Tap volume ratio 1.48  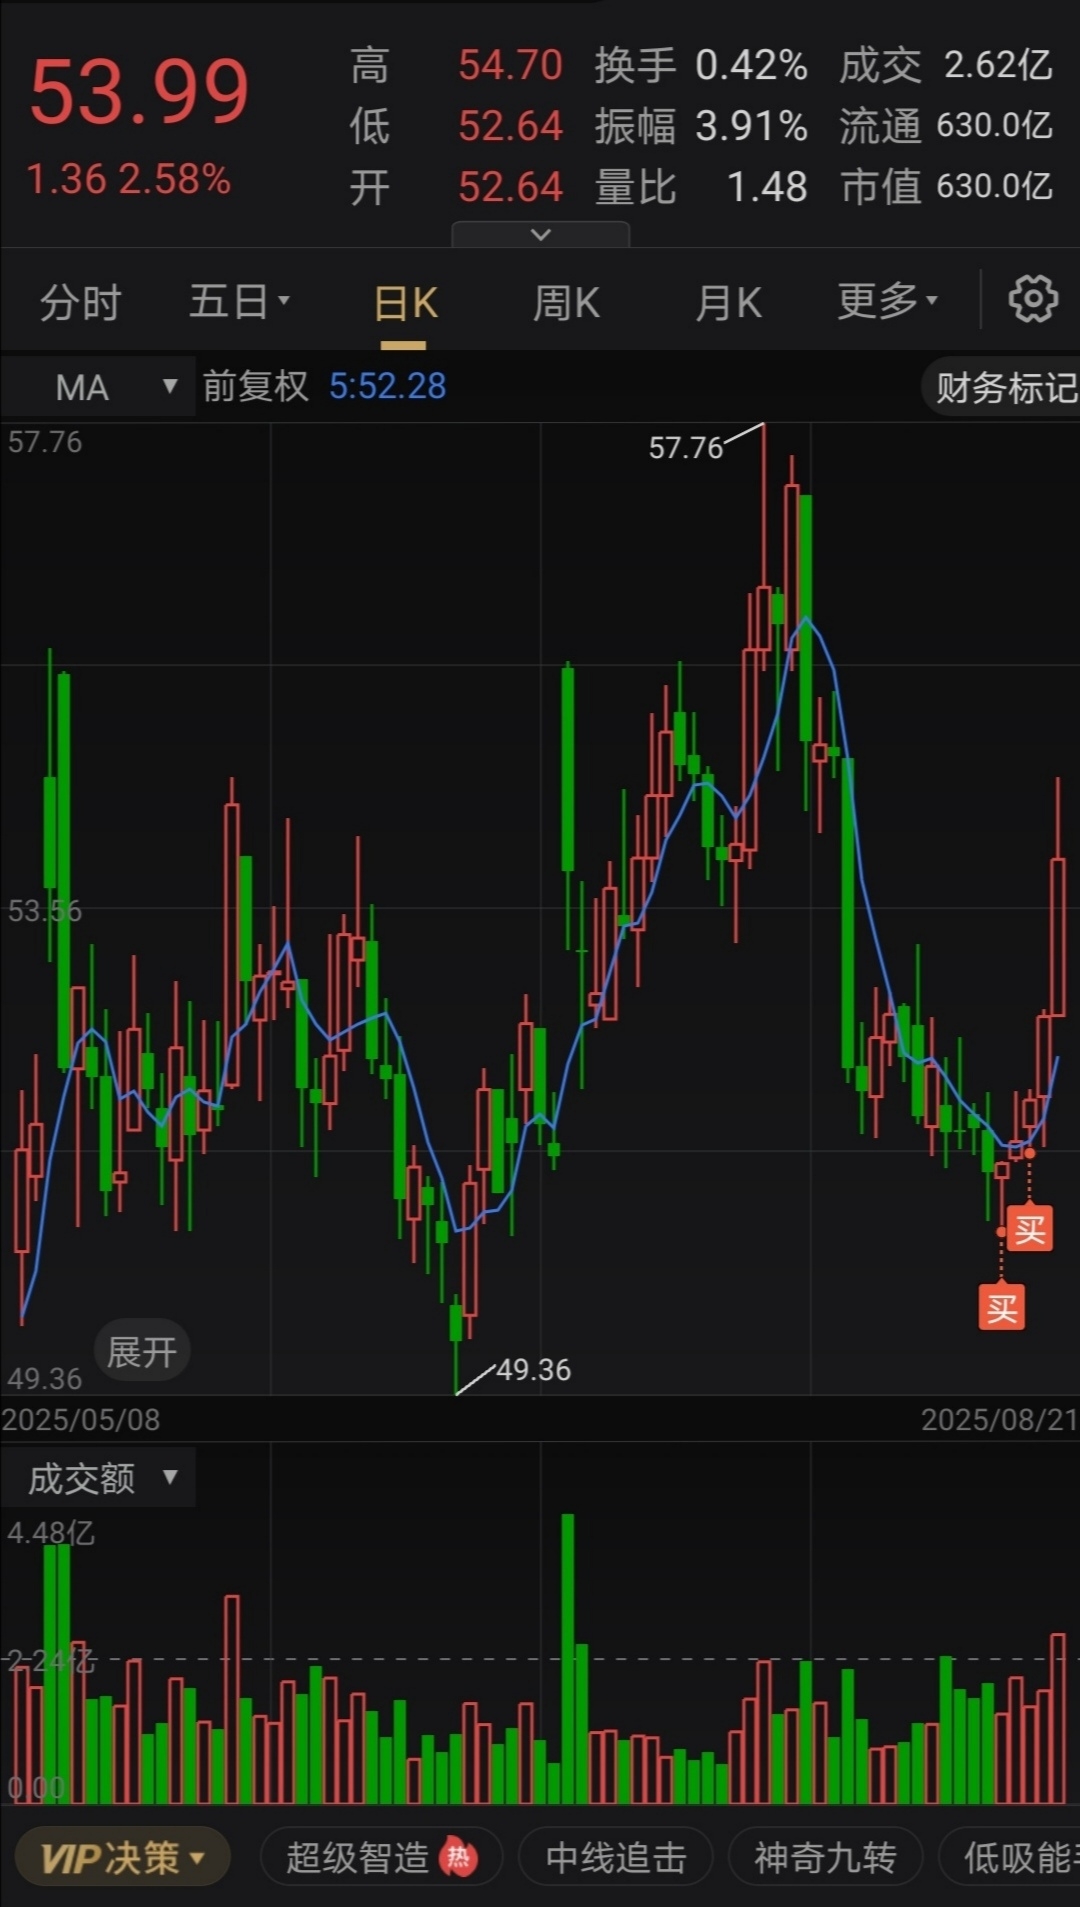[767, 187]
